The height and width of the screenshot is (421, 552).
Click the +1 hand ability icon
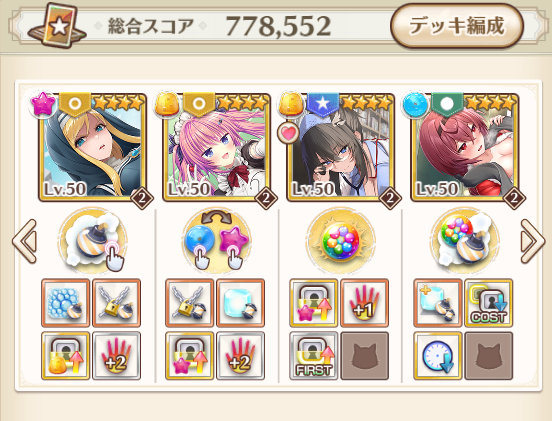365,303
